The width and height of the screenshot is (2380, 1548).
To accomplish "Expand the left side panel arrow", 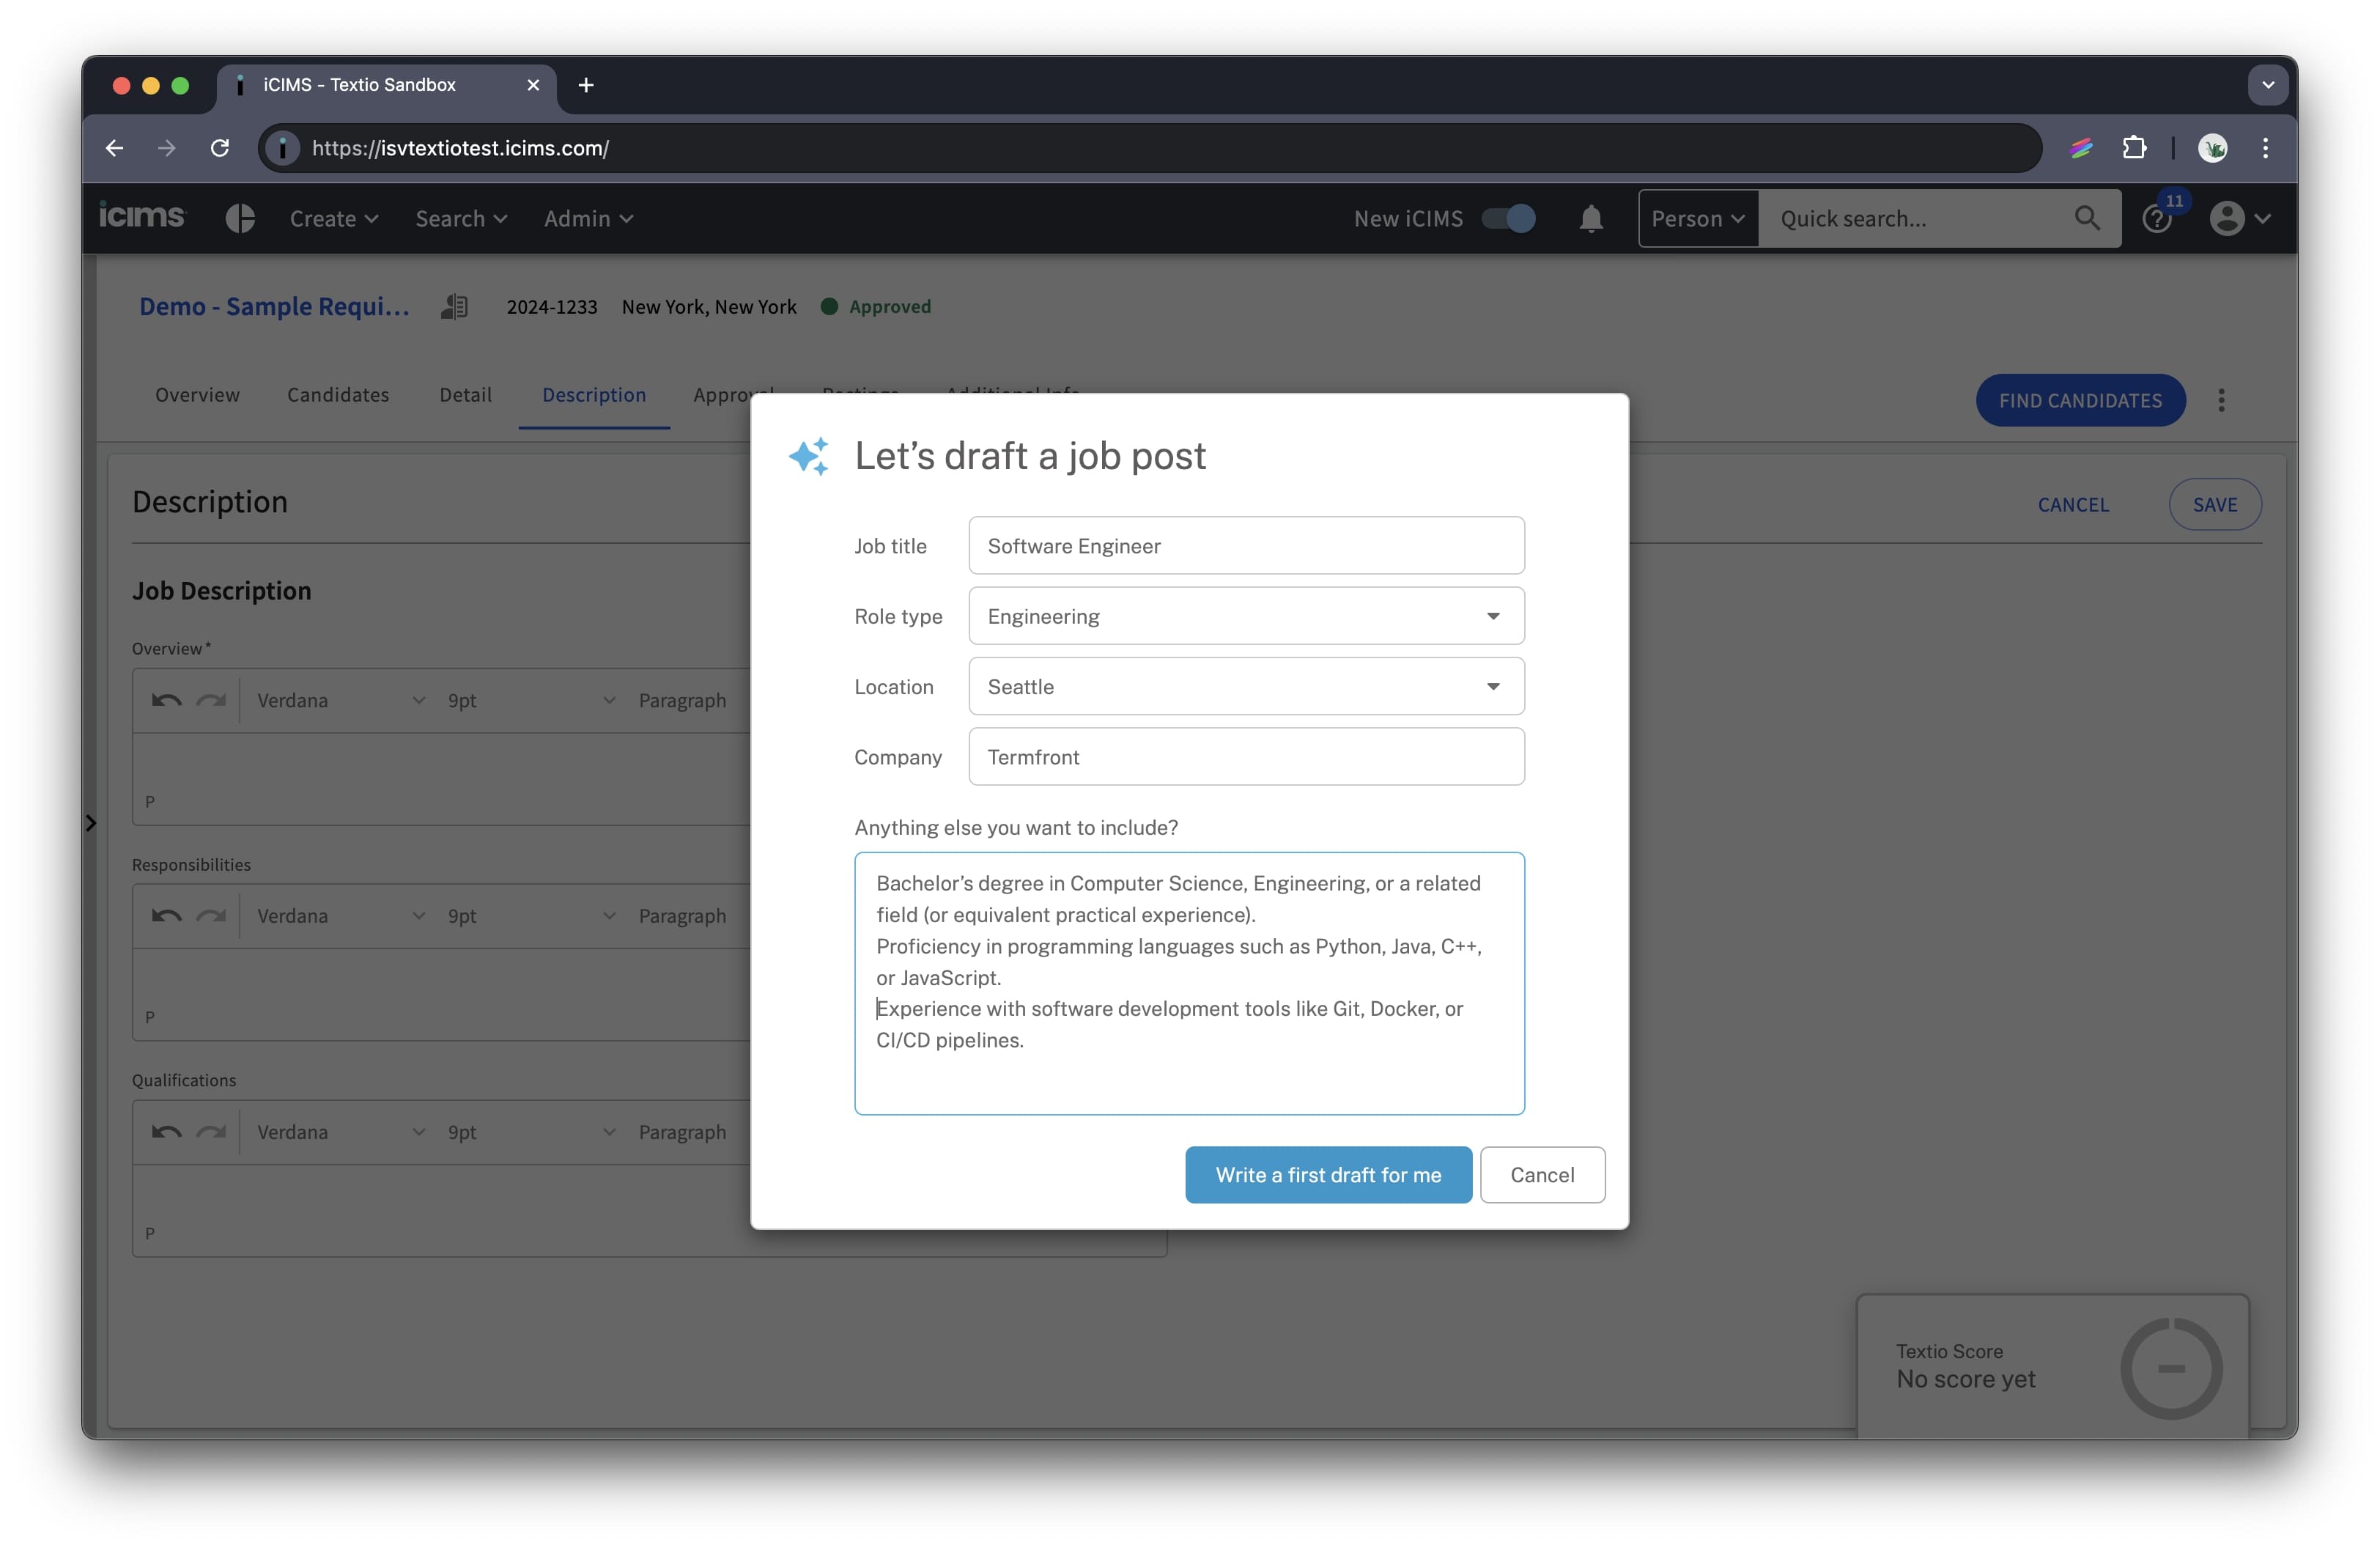I will [x=91, y=823].
